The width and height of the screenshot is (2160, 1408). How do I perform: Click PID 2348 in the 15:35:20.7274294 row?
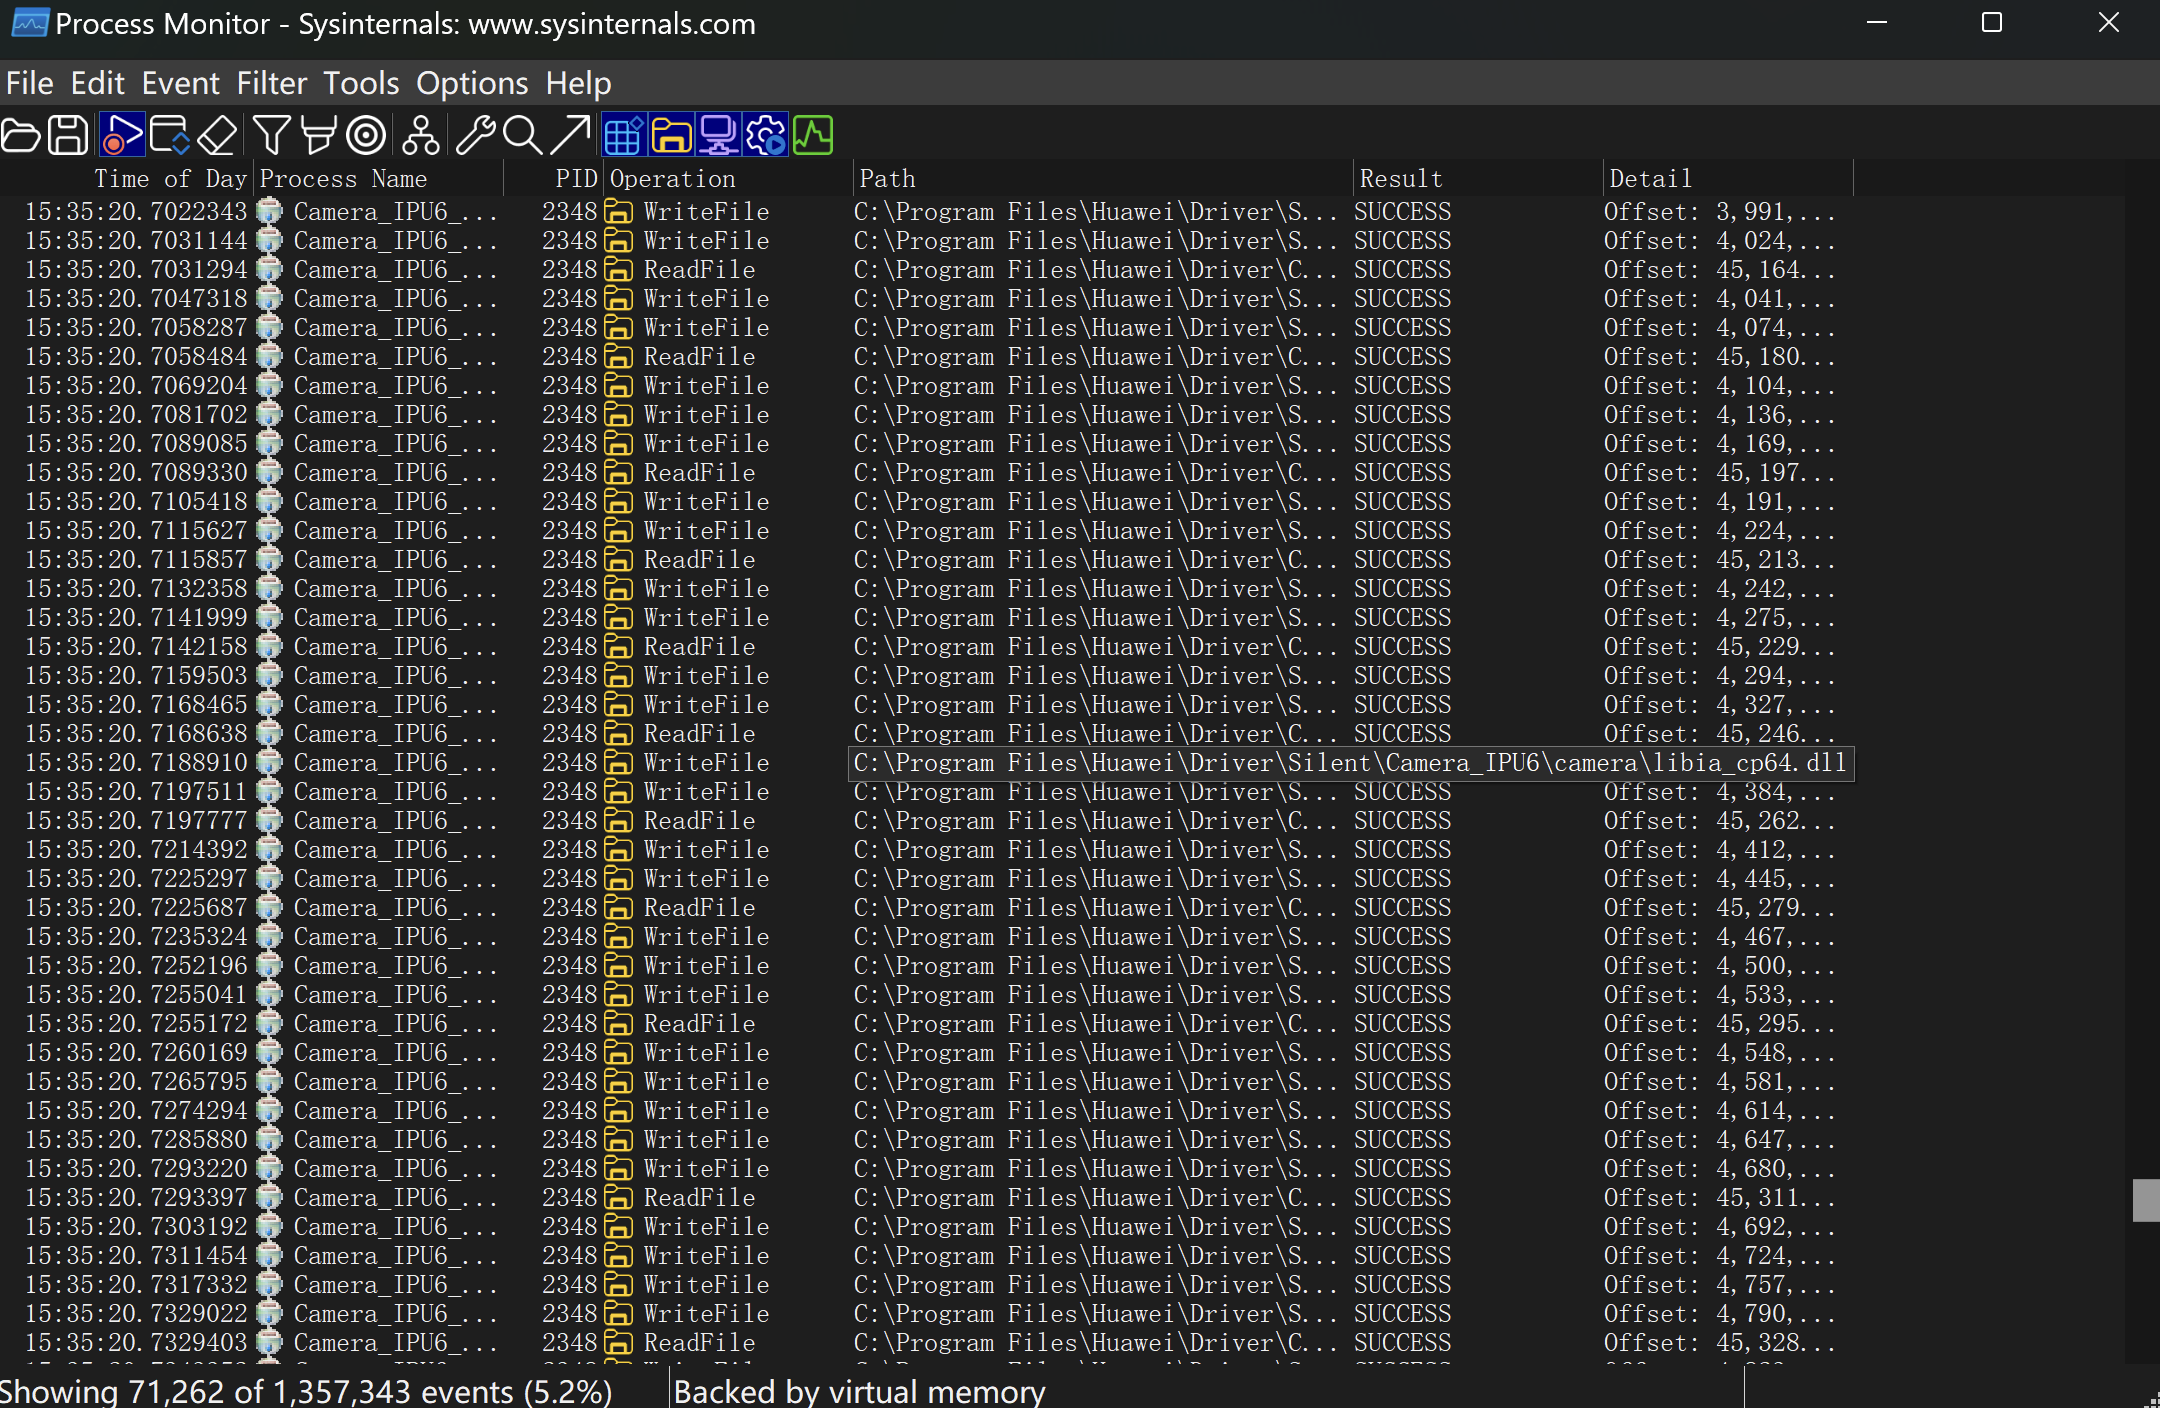click(x=569, y=1110)
